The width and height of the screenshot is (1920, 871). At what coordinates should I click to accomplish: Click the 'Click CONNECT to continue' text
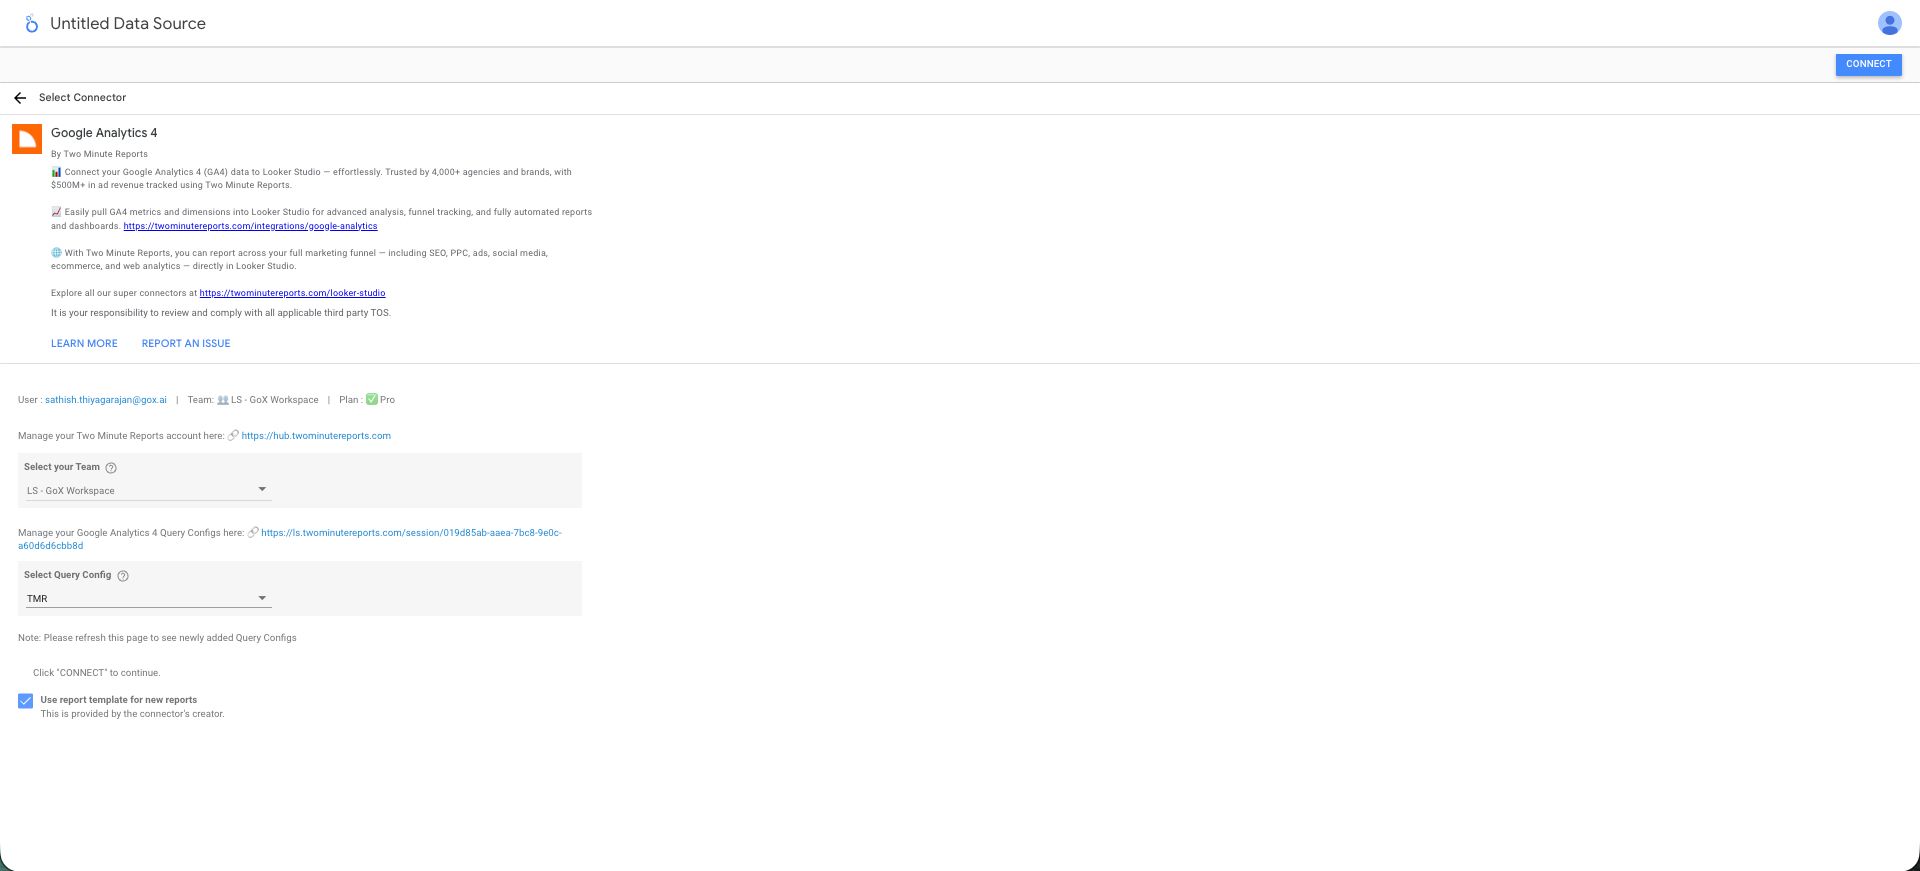[x=96, y=673]
